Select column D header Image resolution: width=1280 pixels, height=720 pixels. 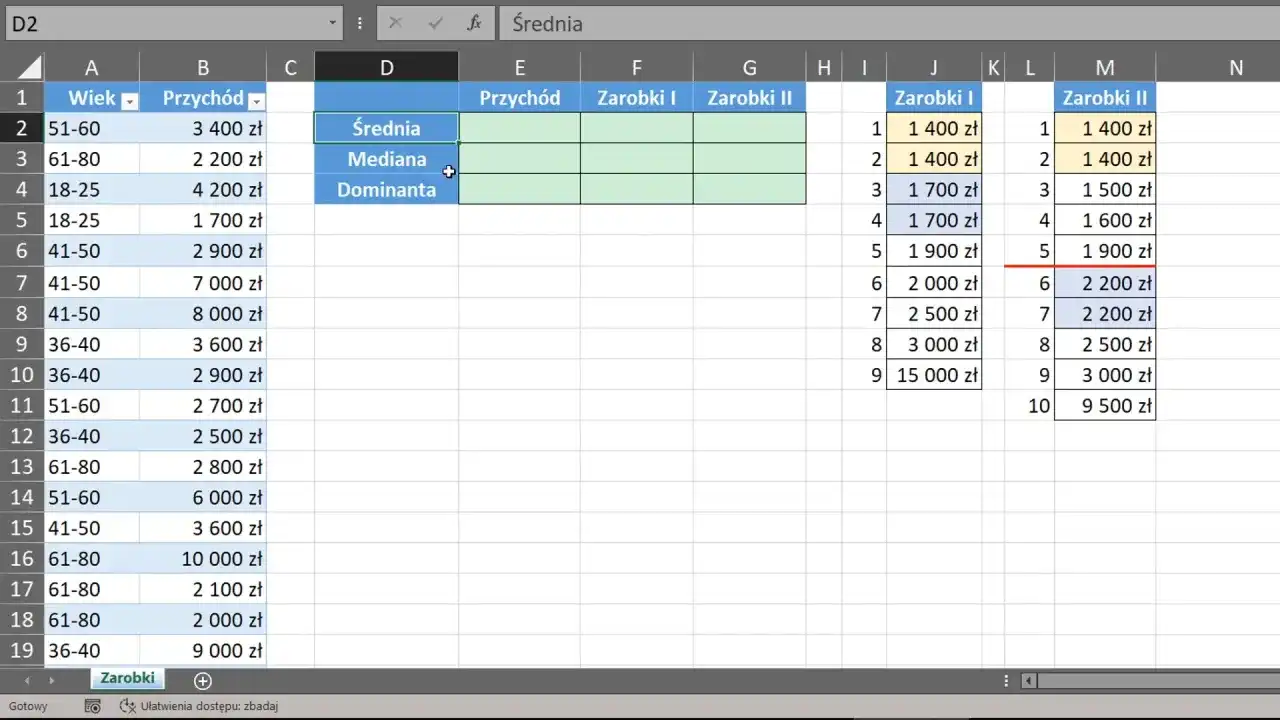pyautogui.click(x=386, y=67)
